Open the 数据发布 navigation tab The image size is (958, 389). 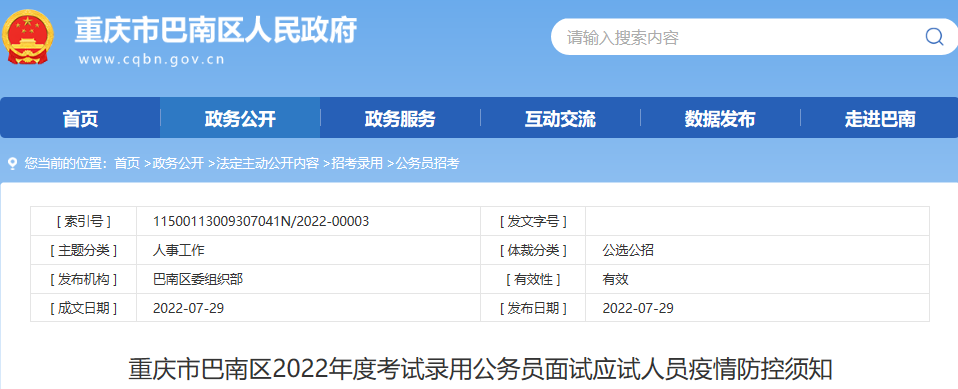tap(720, 118)
